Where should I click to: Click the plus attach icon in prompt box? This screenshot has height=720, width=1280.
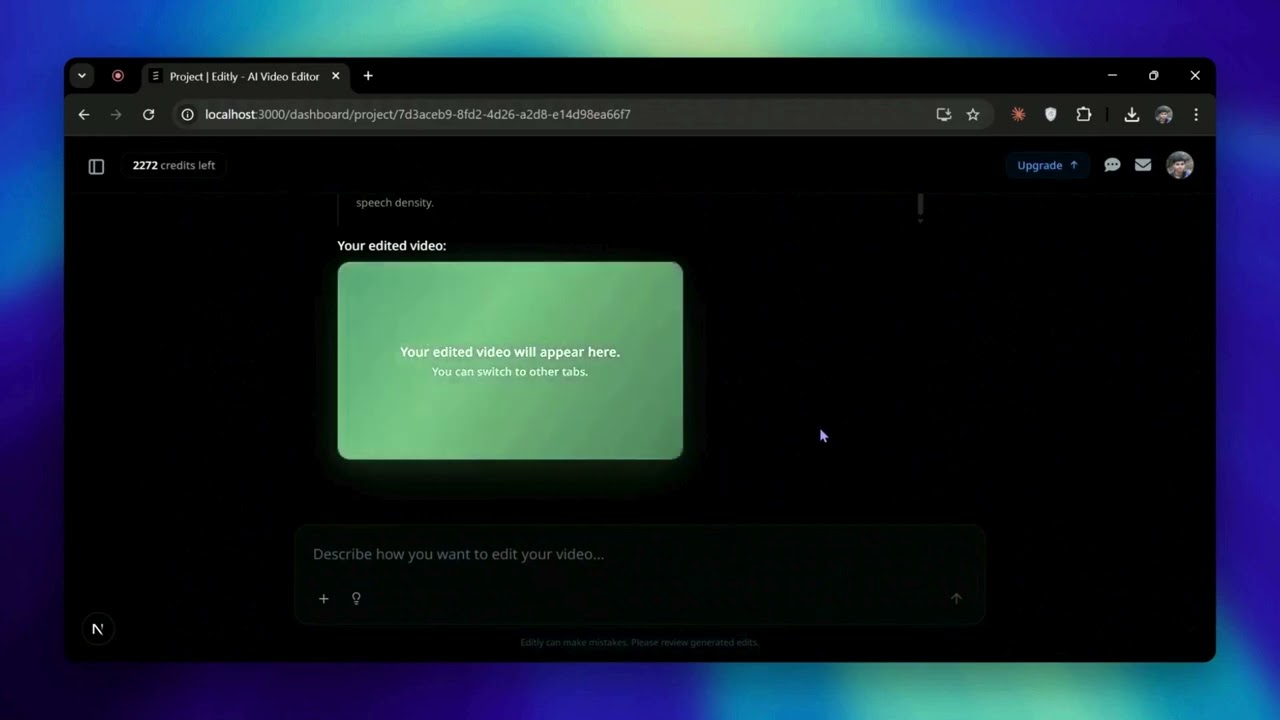coord(323,598)
